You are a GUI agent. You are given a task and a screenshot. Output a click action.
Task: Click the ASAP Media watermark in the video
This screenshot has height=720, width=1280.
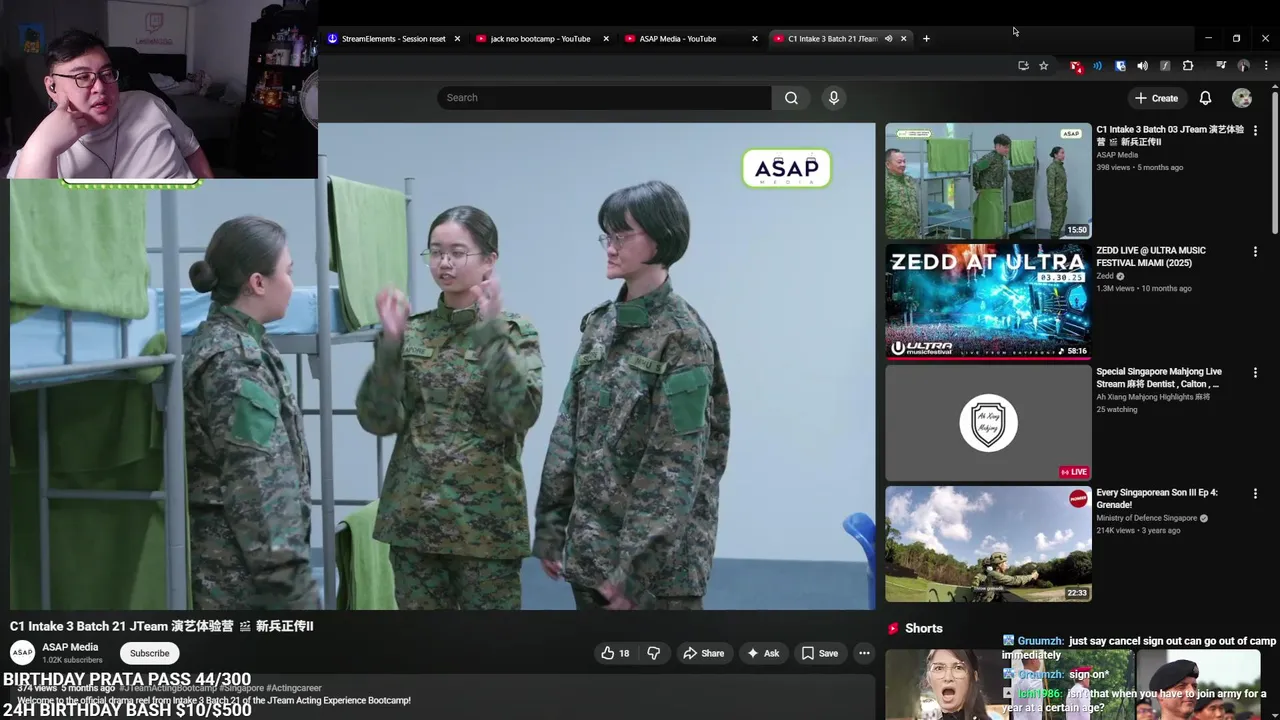click(x=787, y=168)
